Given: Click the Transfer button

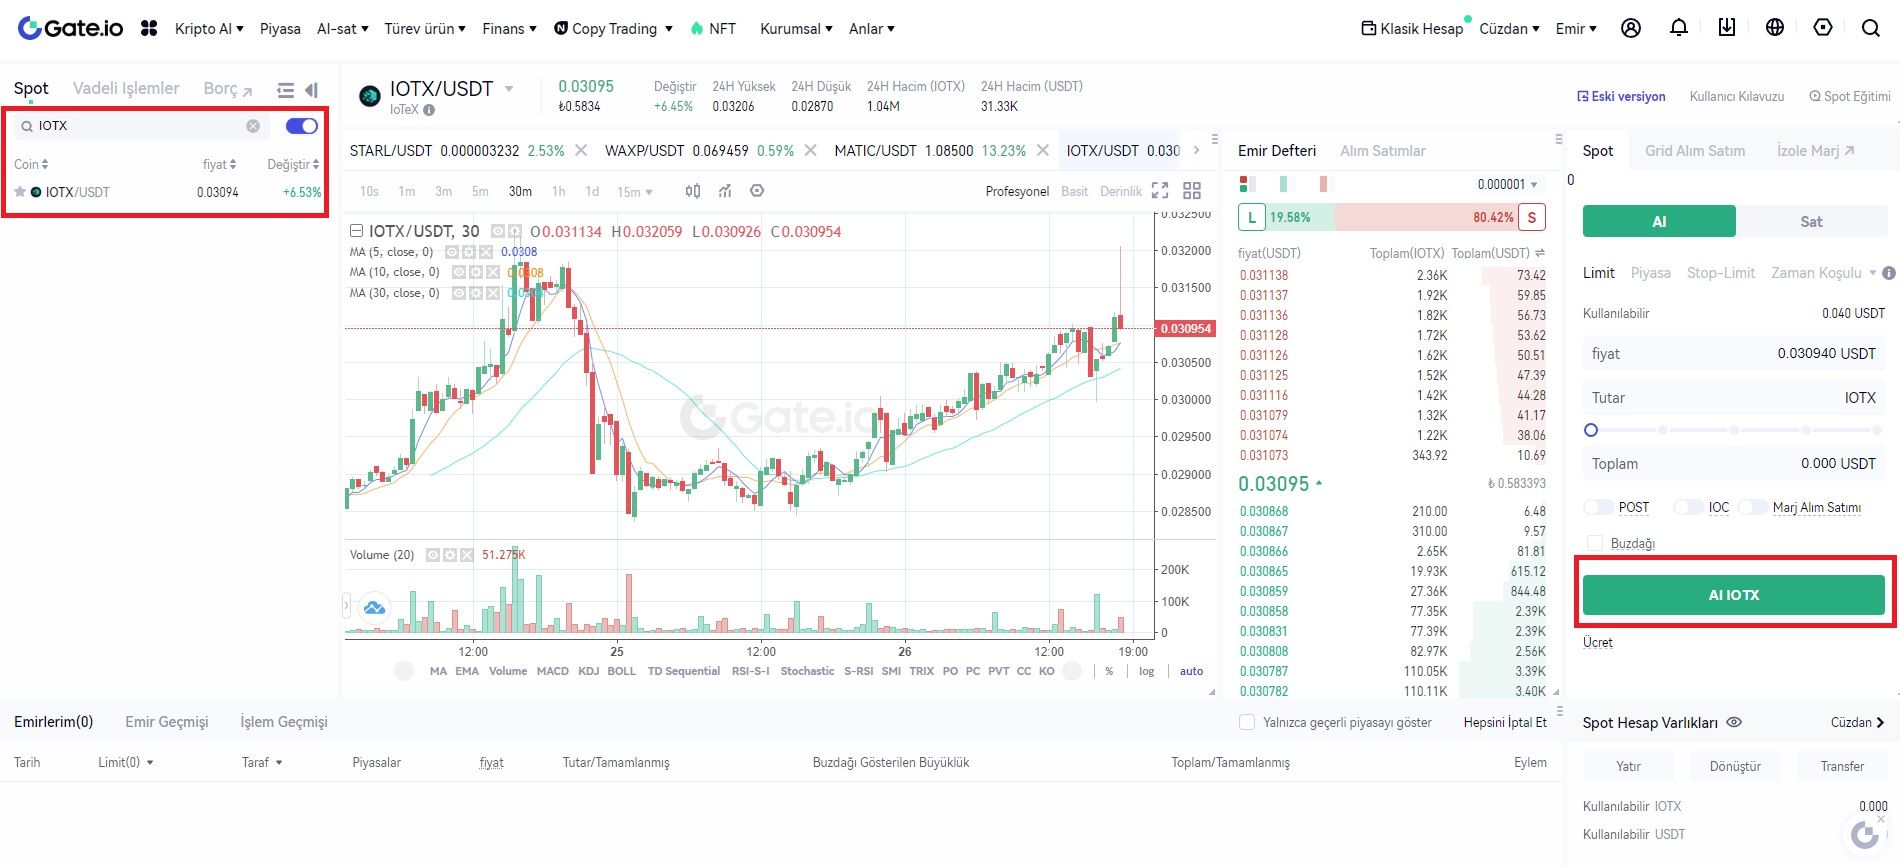Looking at the screenshot, I should 1842,766.
